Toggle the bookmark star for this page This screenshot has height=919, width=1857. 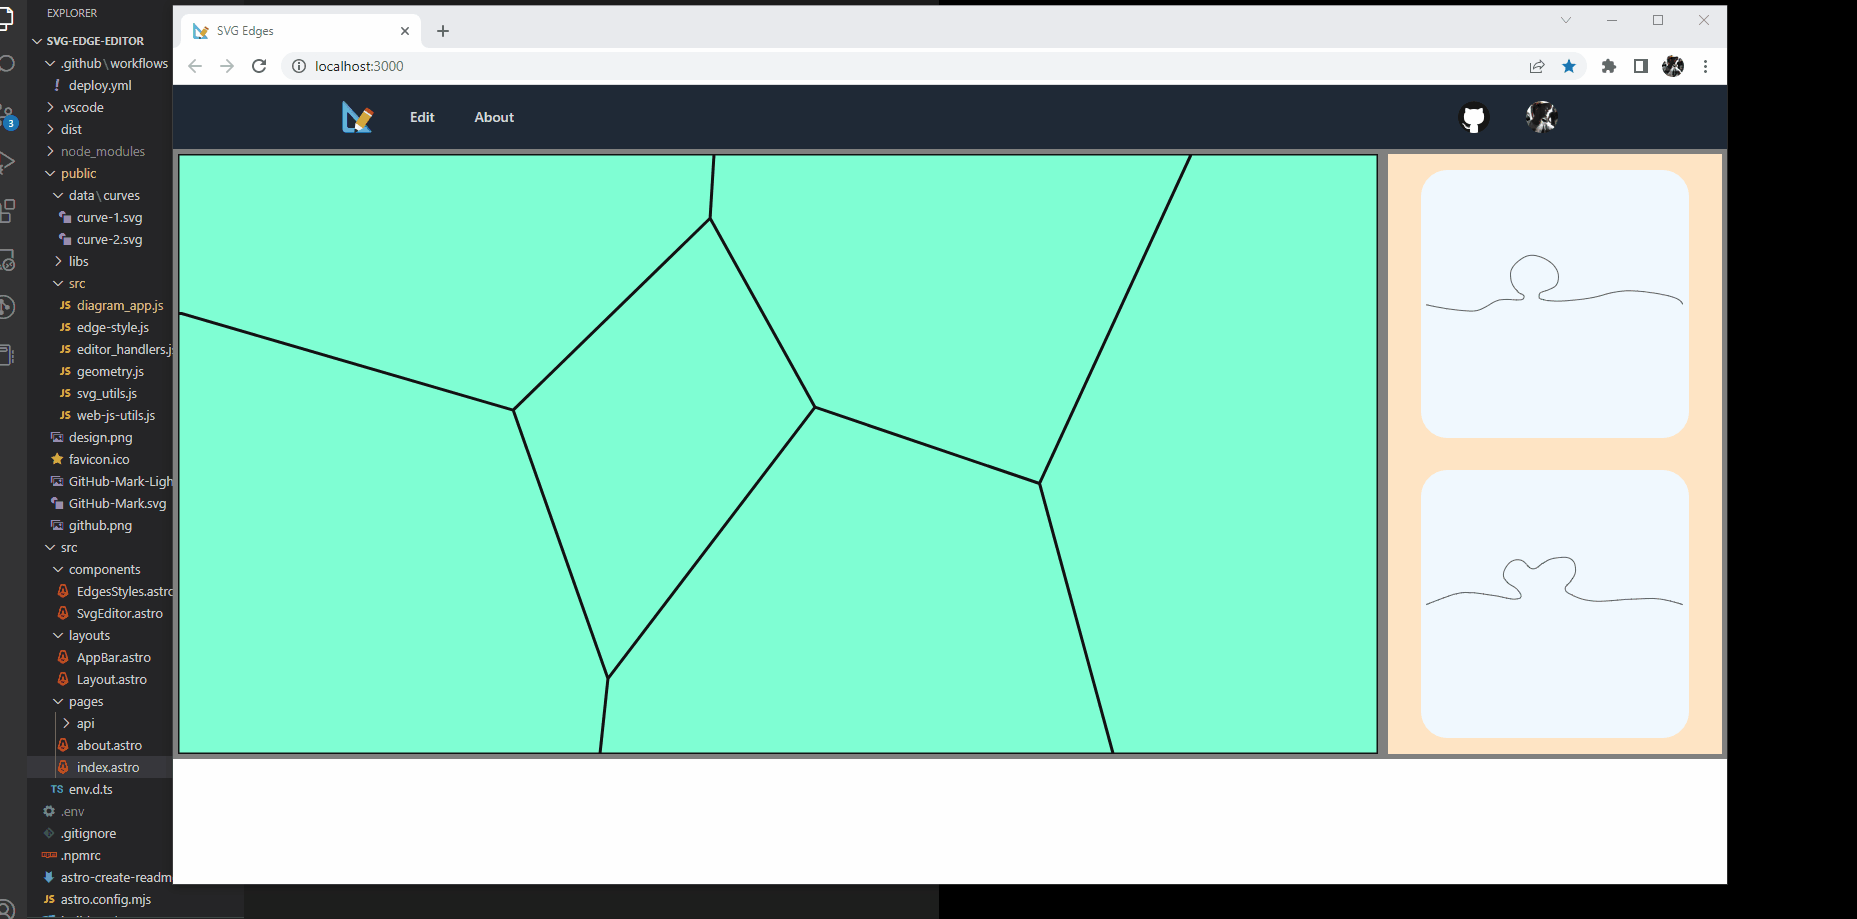(x=1569, y=66)
